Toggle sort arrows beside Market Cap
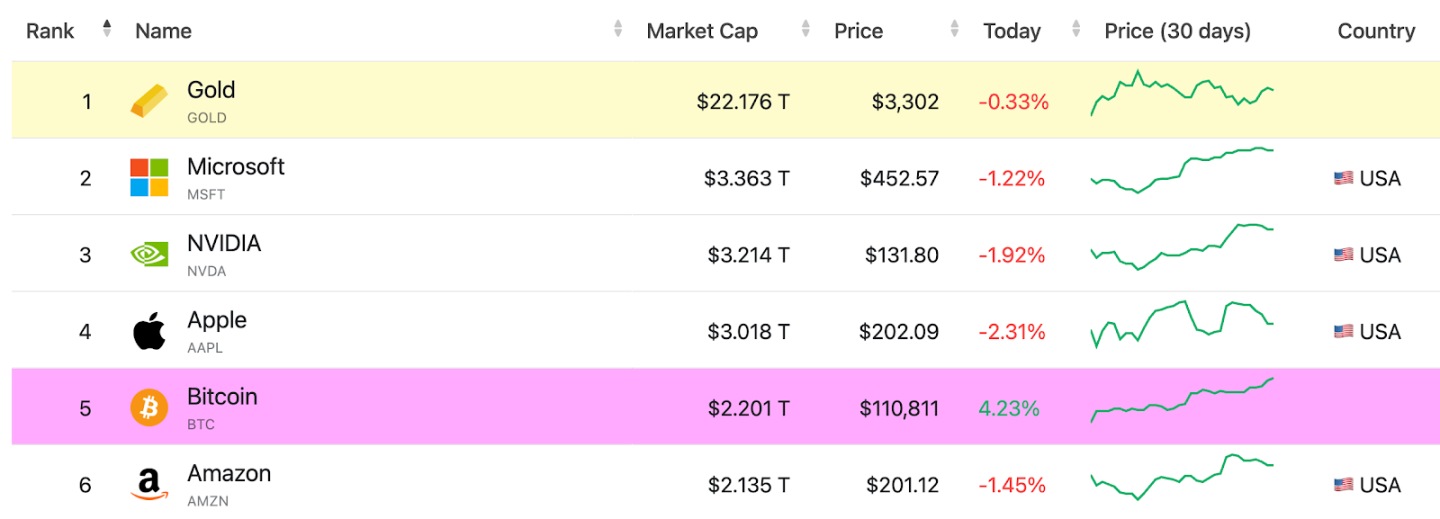Screen dimensions: 1440x519 [x=806, y=30]
